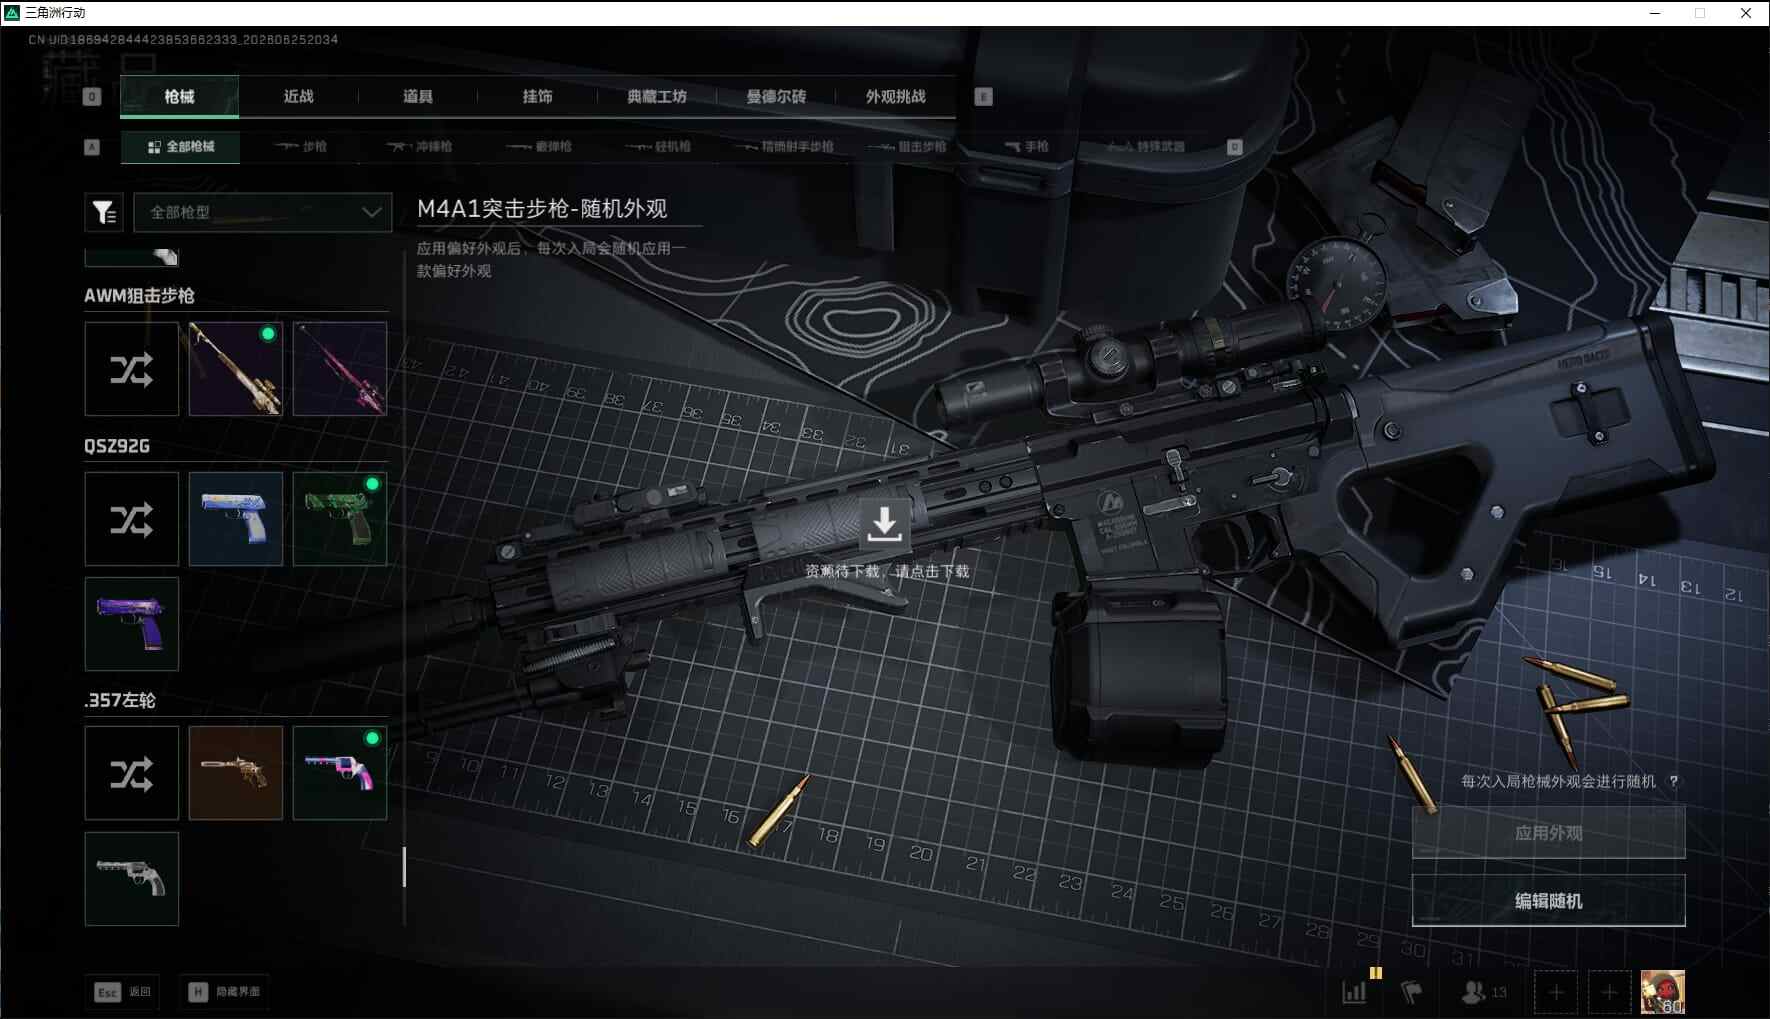Select the 冲锋枪 category filter
This screenshot has height=1019, width=1770.
coord(420,147)
